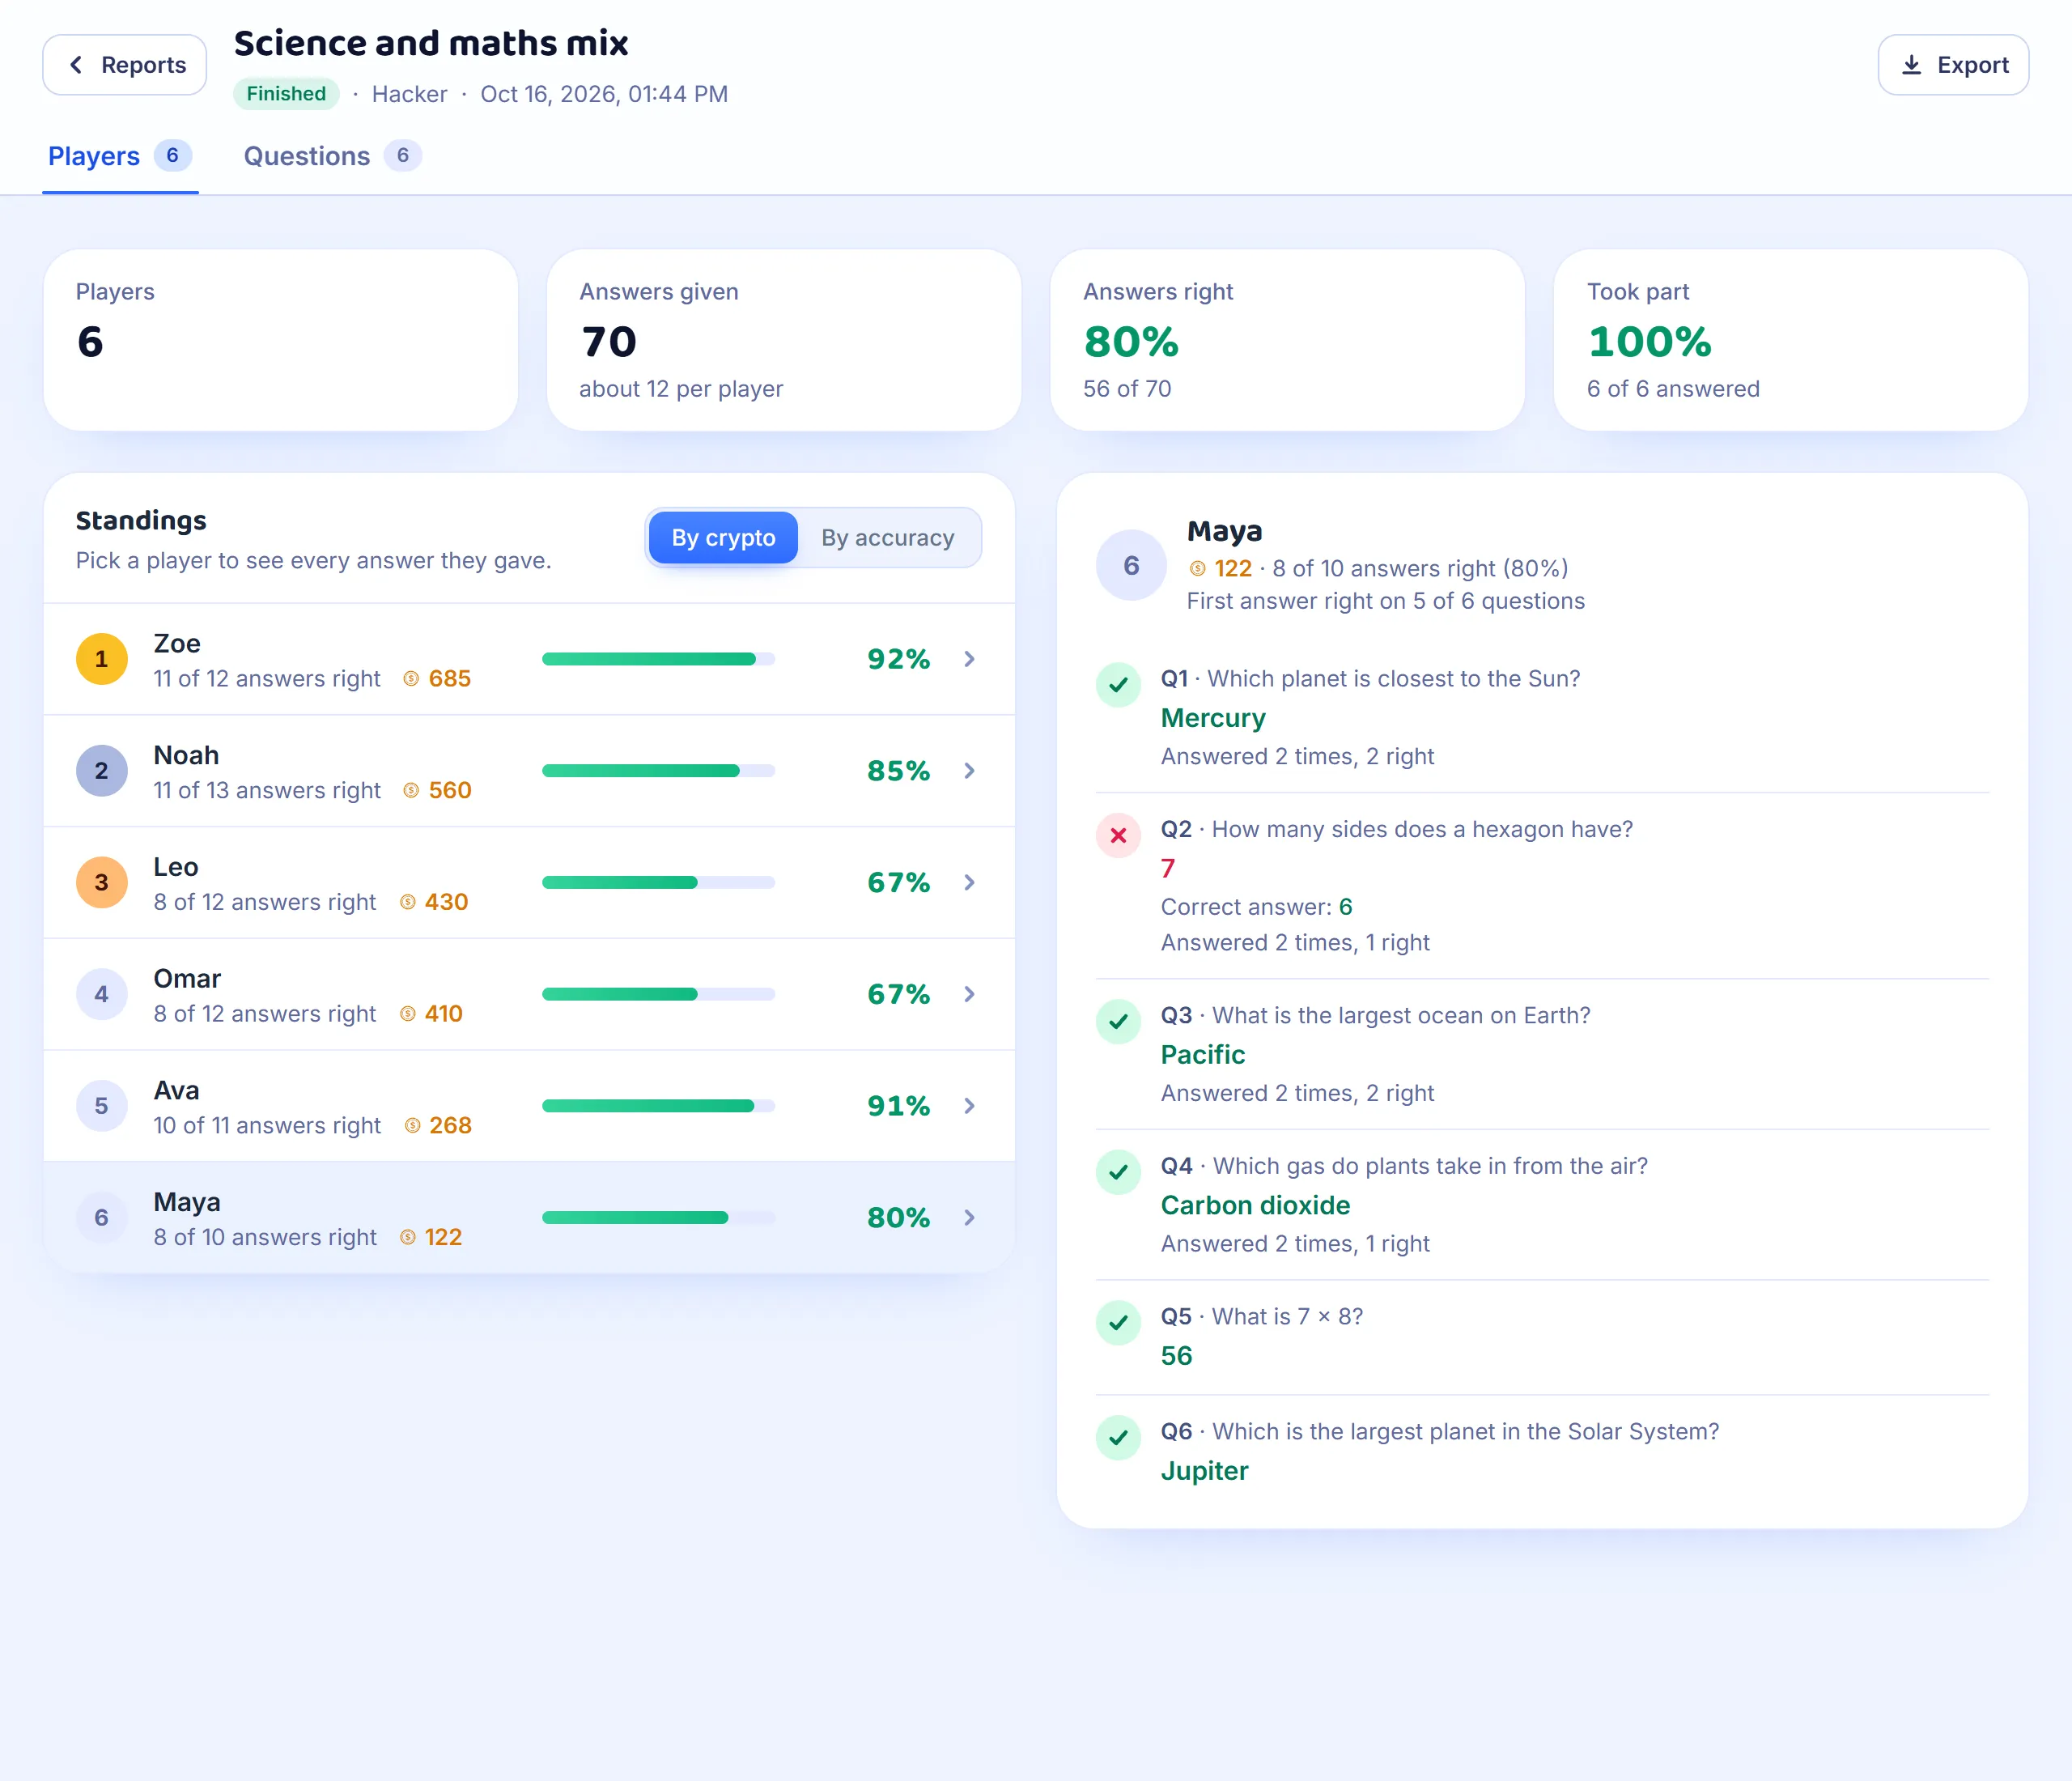Select the Players tab
Viewport: 2072px width, 1781px height.
click(x=120, y=156)
